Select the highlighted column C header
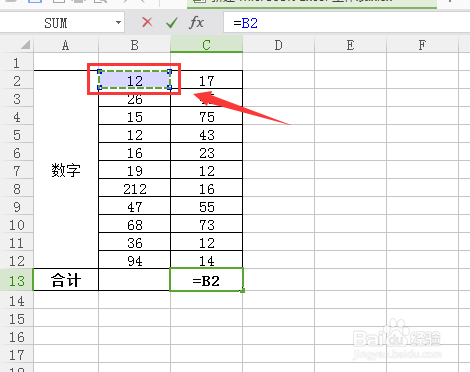 click(207, 45)
